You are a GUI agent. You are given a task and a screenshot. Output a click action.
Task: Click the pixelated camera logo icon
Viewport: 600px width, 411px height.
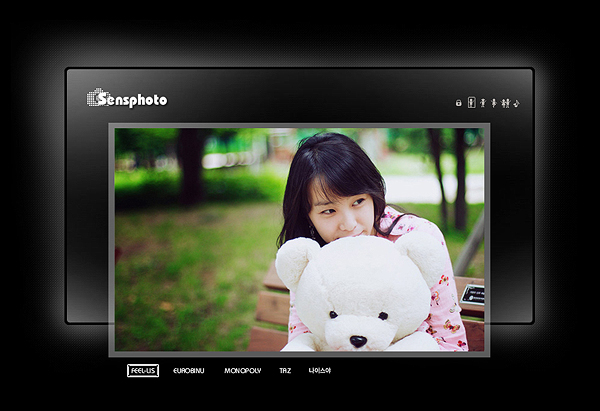[96, 97]
